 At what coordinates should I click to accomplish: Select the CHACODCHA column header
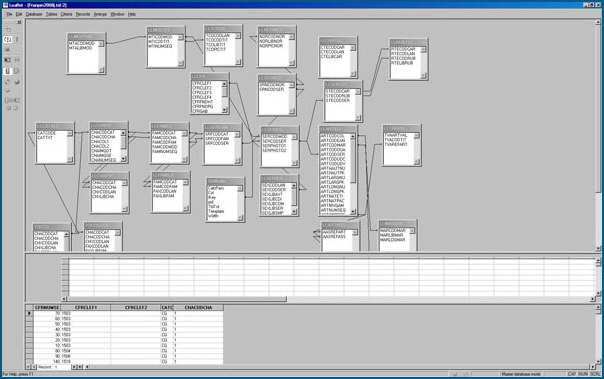pyautogui.click(x=198, y=307)
